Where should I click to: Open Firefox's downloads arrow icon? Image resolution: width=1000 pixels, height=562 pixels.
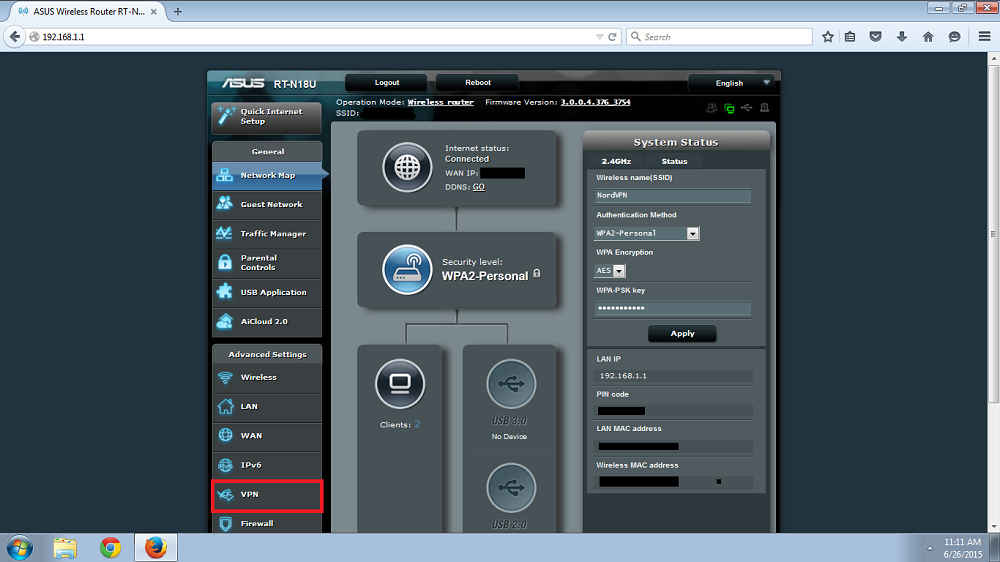click(902, 37)
